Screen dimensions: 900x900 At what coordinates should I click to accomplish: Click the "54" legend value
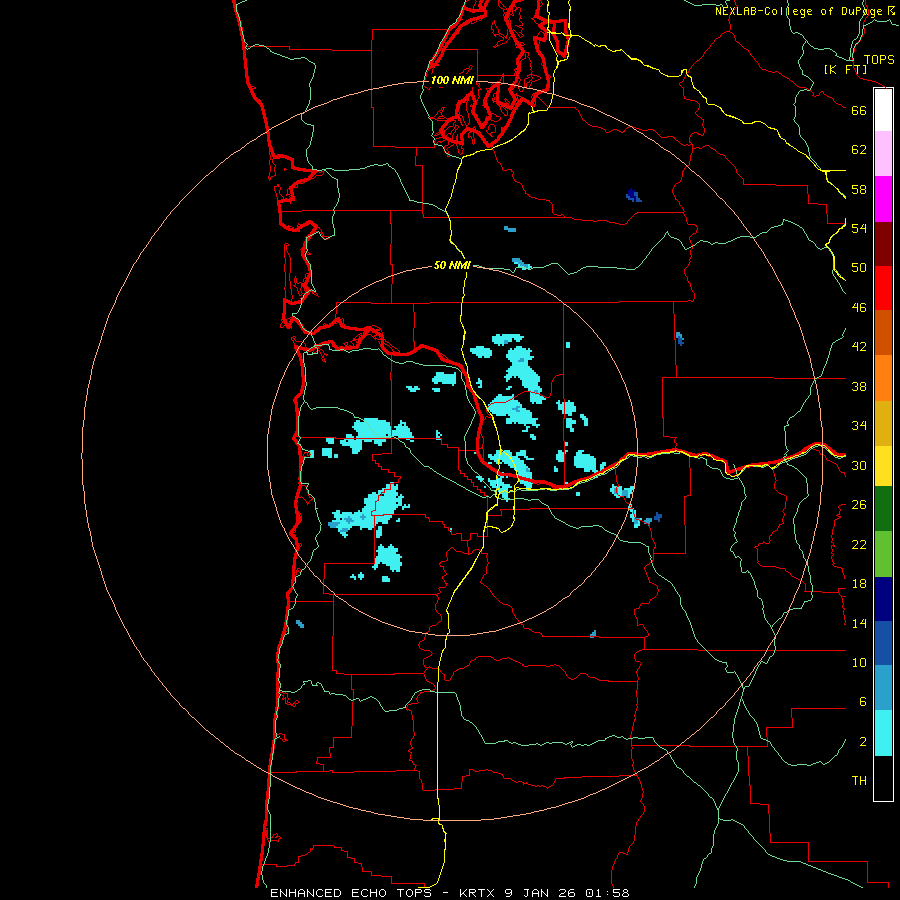click(x=859, y=228)
